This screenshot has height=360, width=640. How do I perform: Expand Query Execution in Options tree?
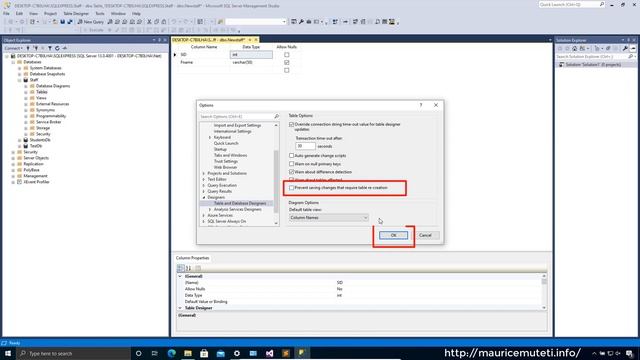[204, 185]
